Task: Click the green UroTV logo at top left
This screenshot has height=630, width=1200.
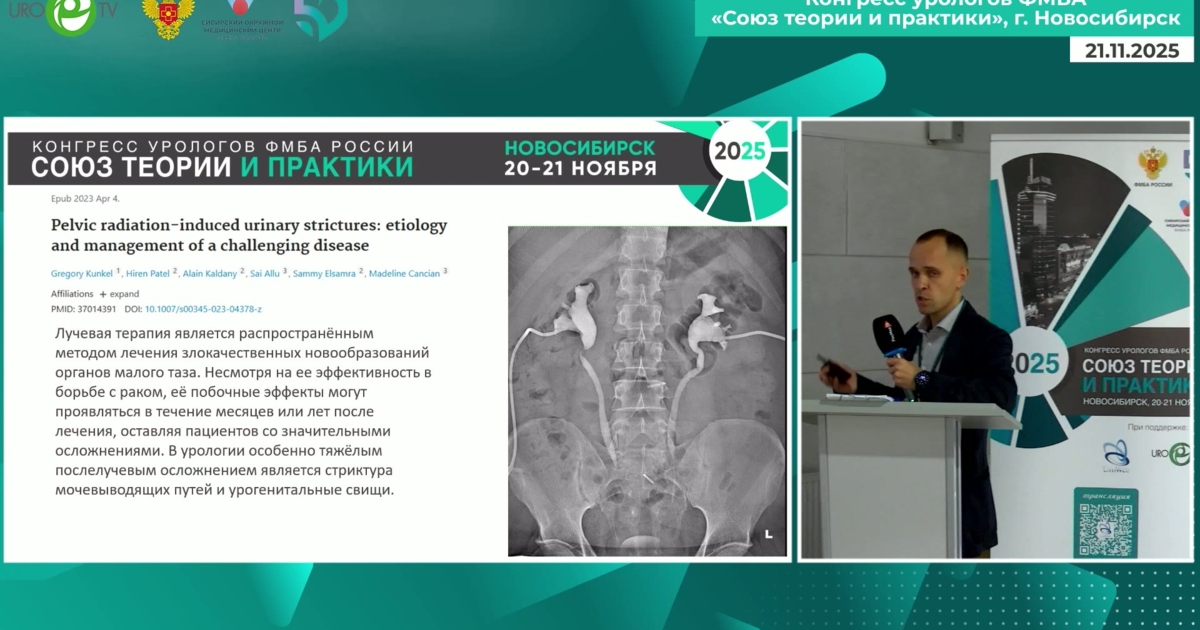Action: [73, 18]
